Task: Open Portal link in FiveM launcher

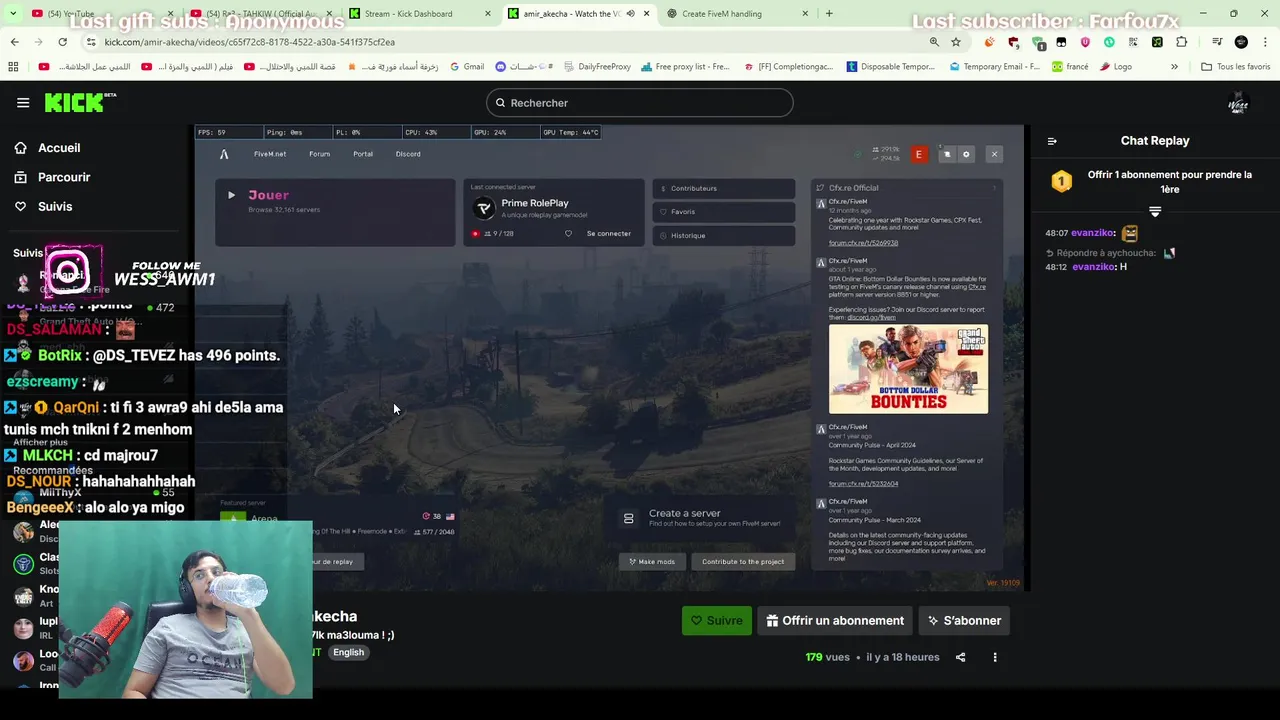Action: [363, 154]
